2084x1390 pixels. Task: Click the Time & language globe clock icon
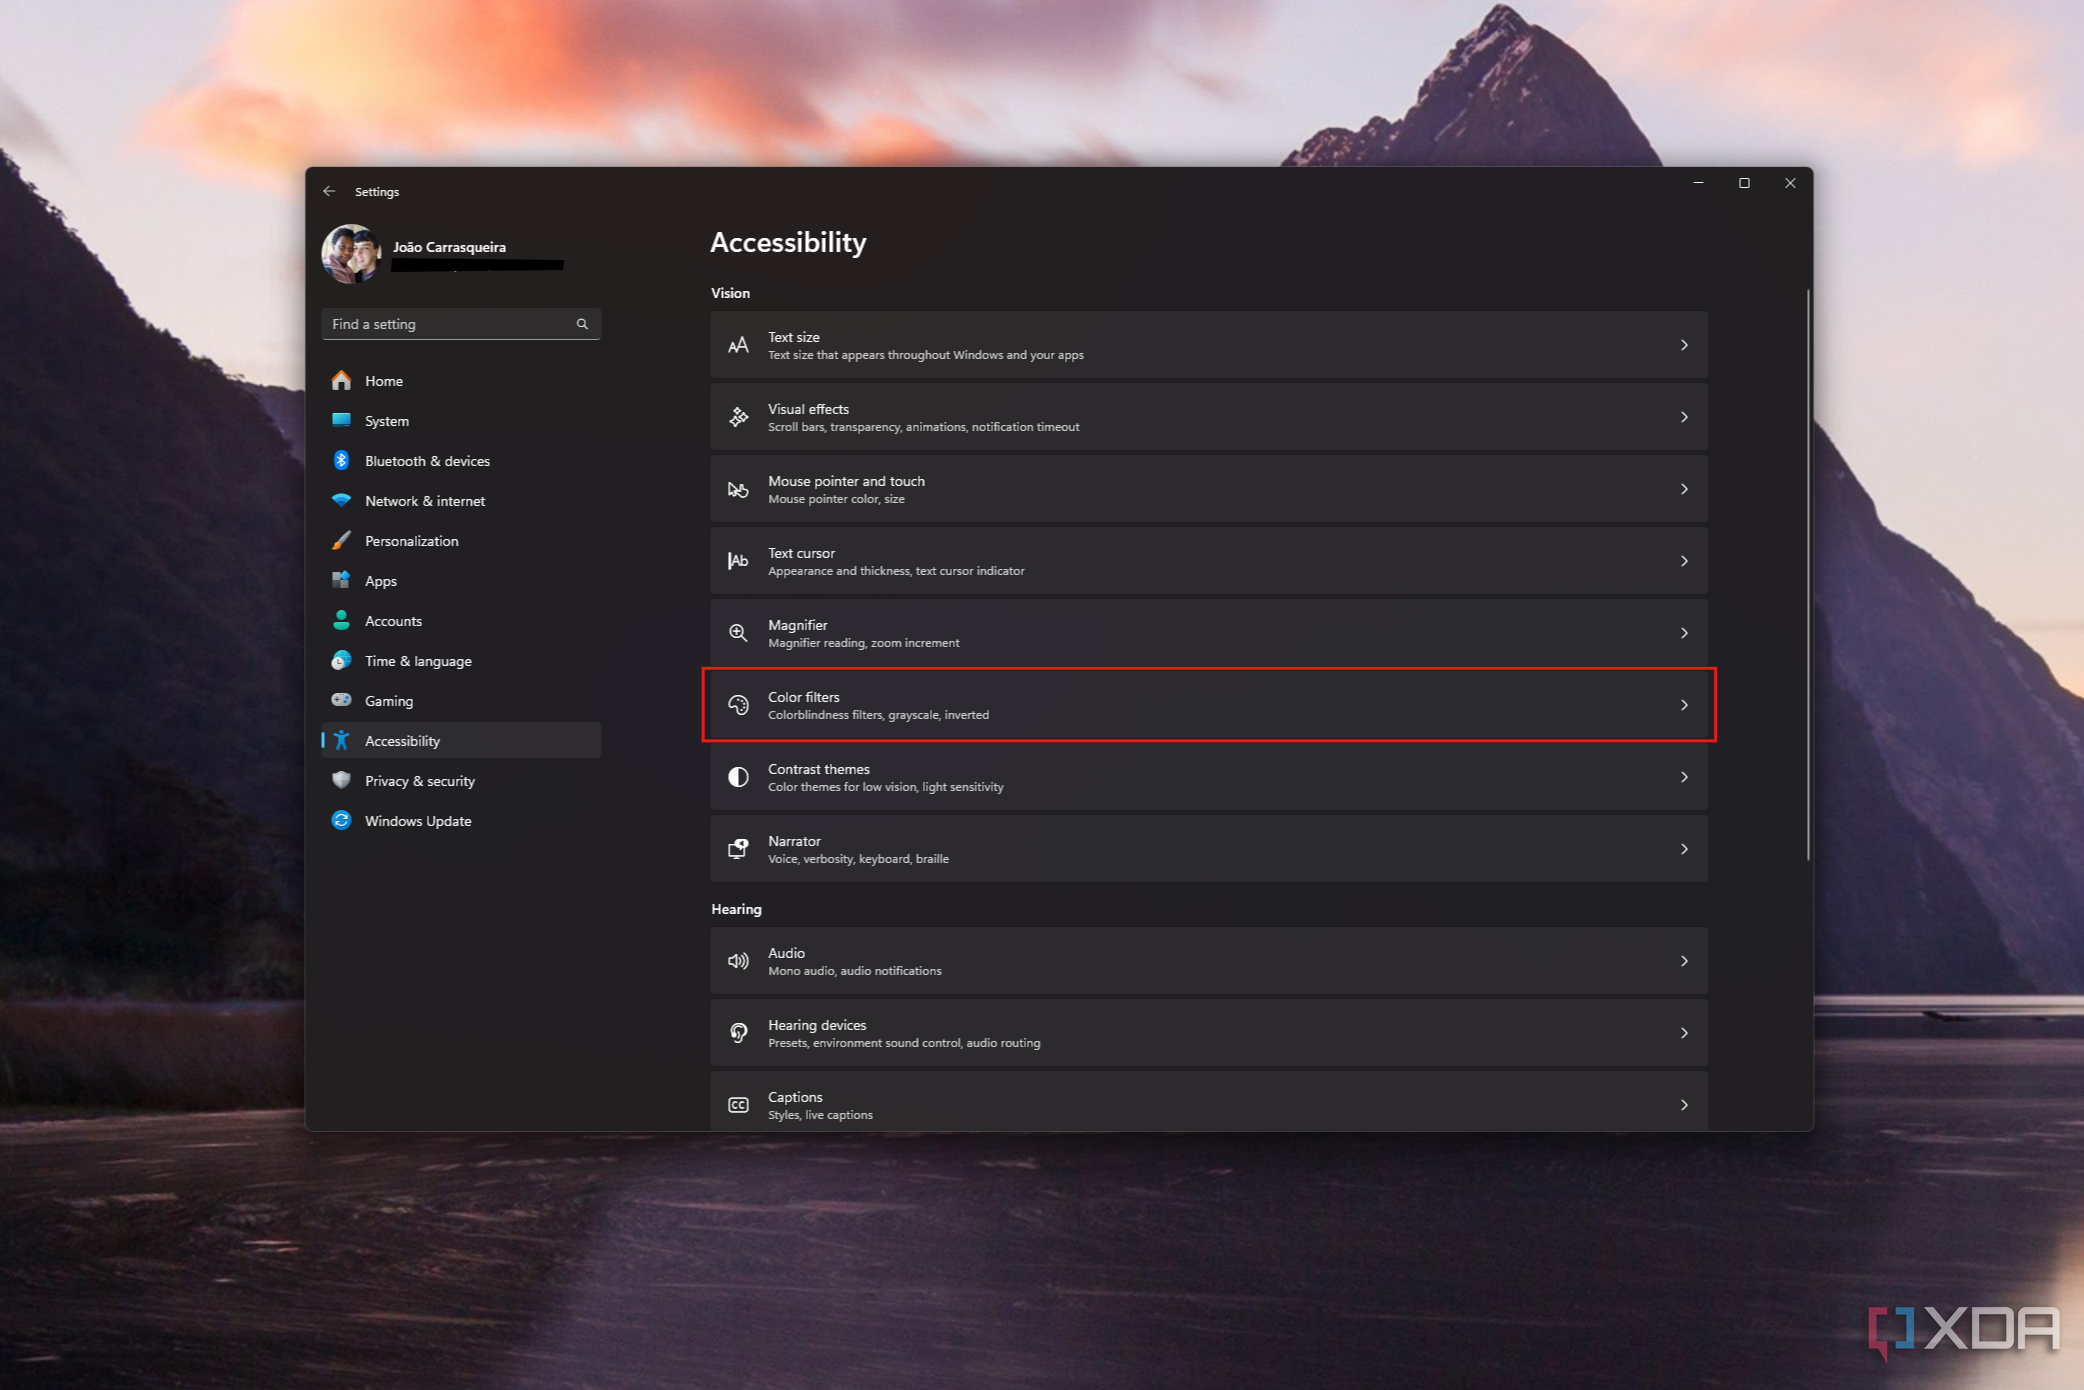point(341,661)
